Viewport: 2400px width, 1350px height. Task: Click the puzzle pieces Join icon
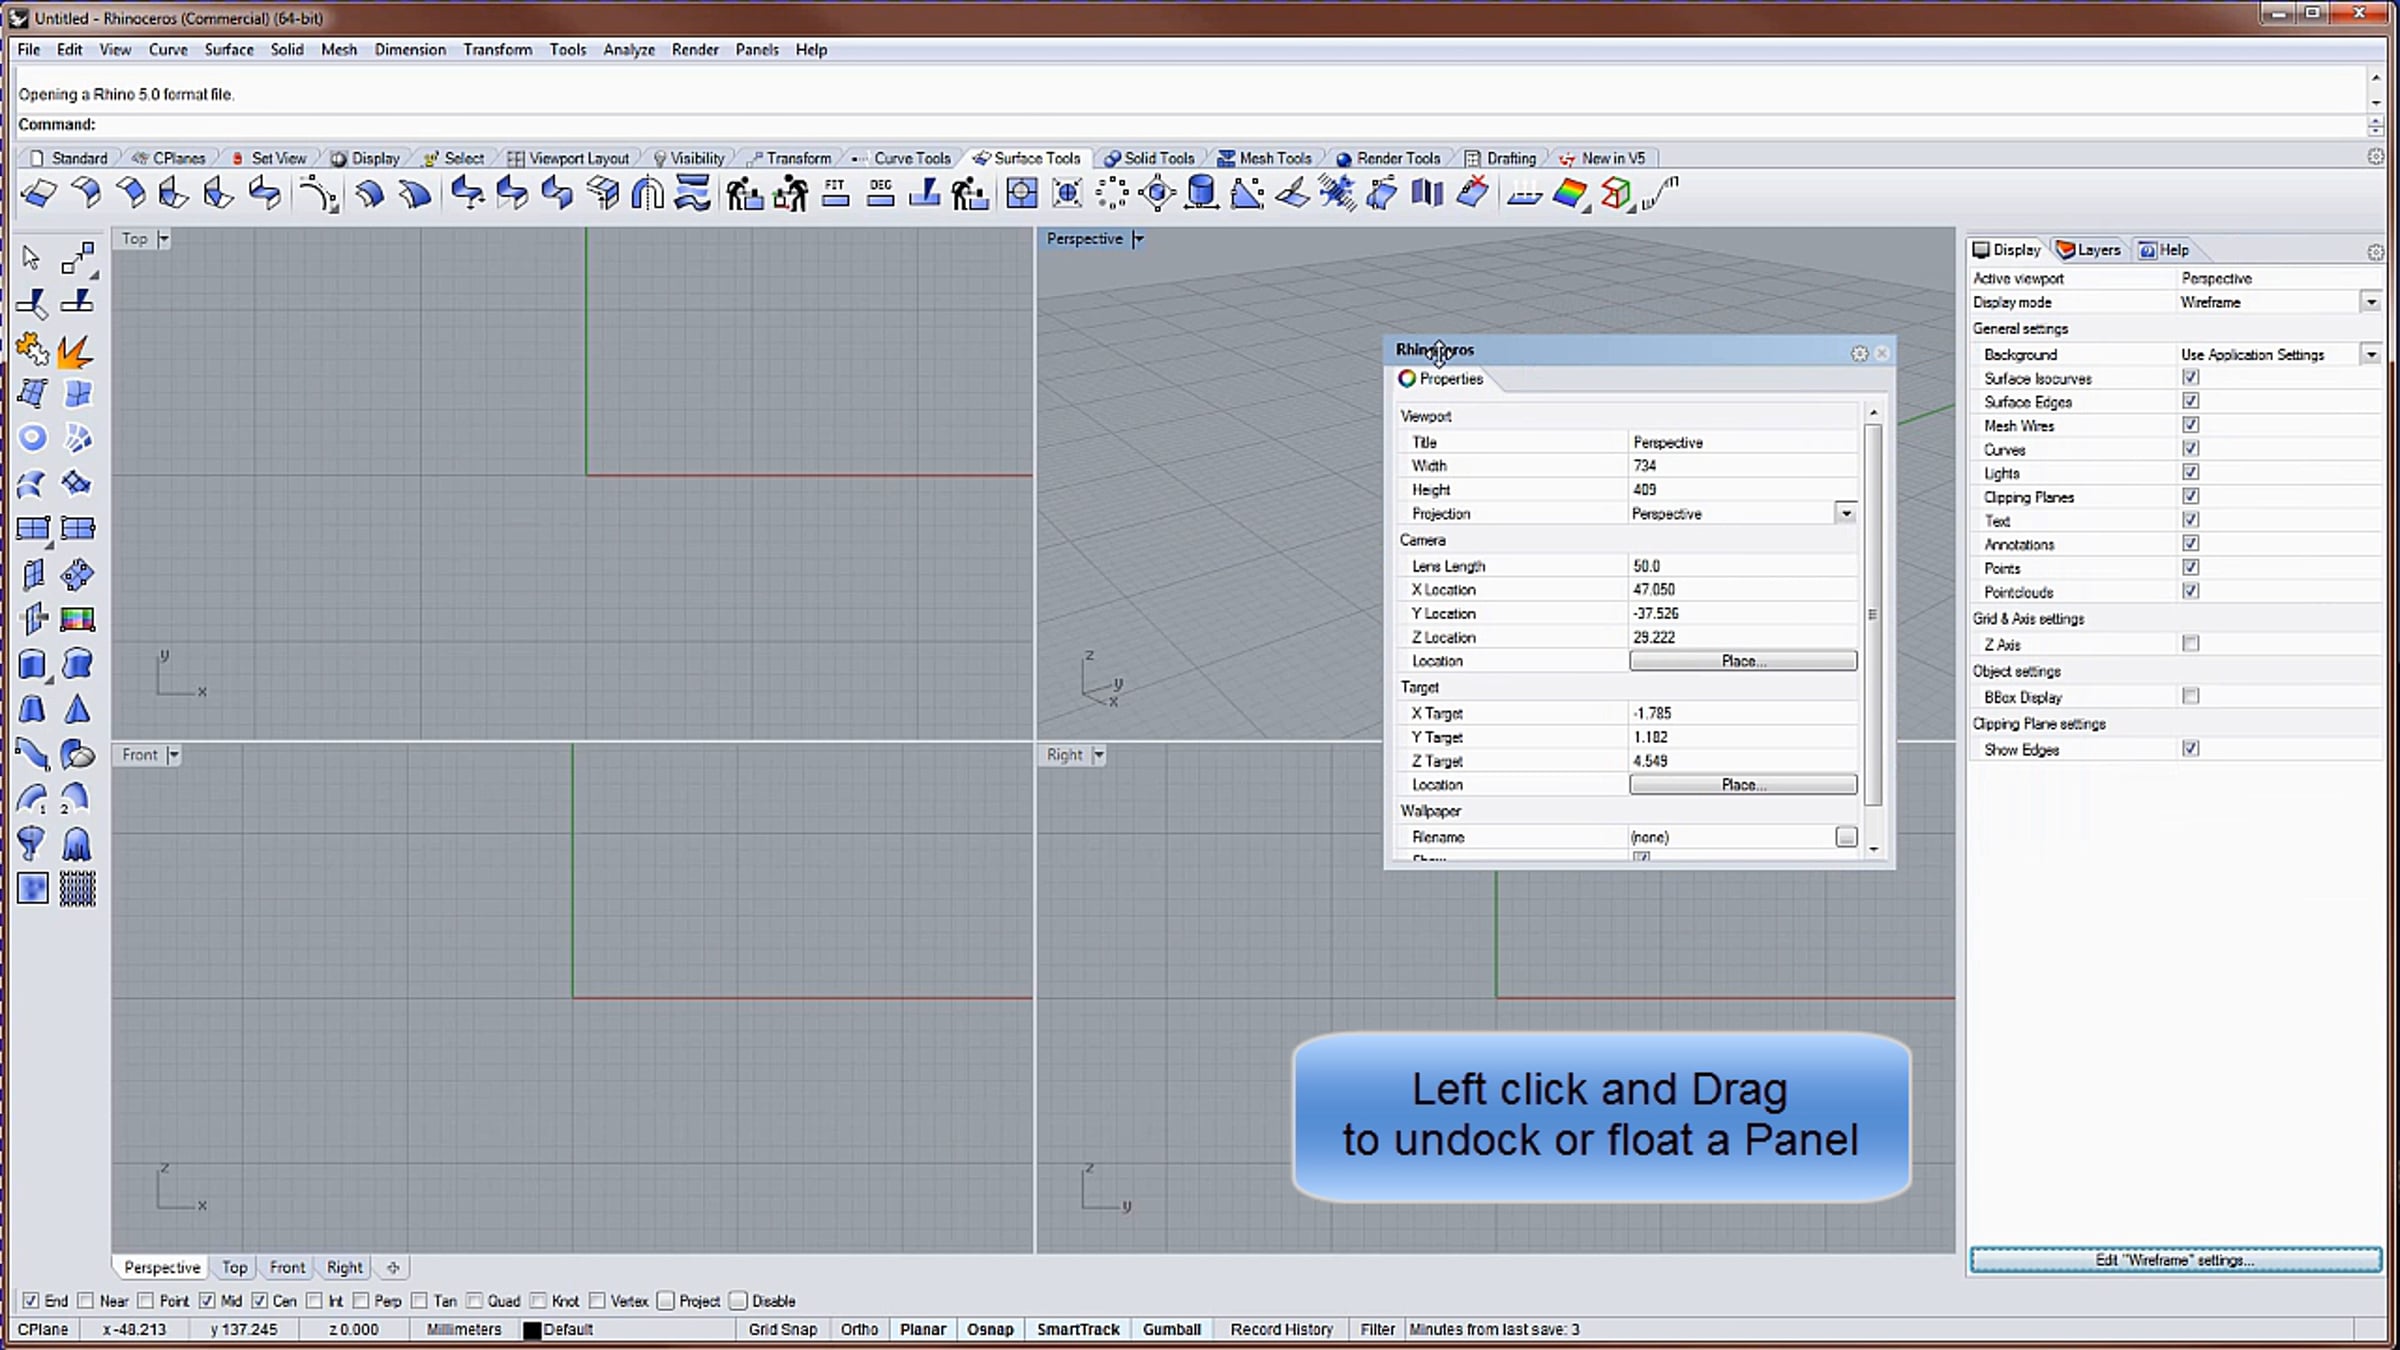click(x=32, y=350)
